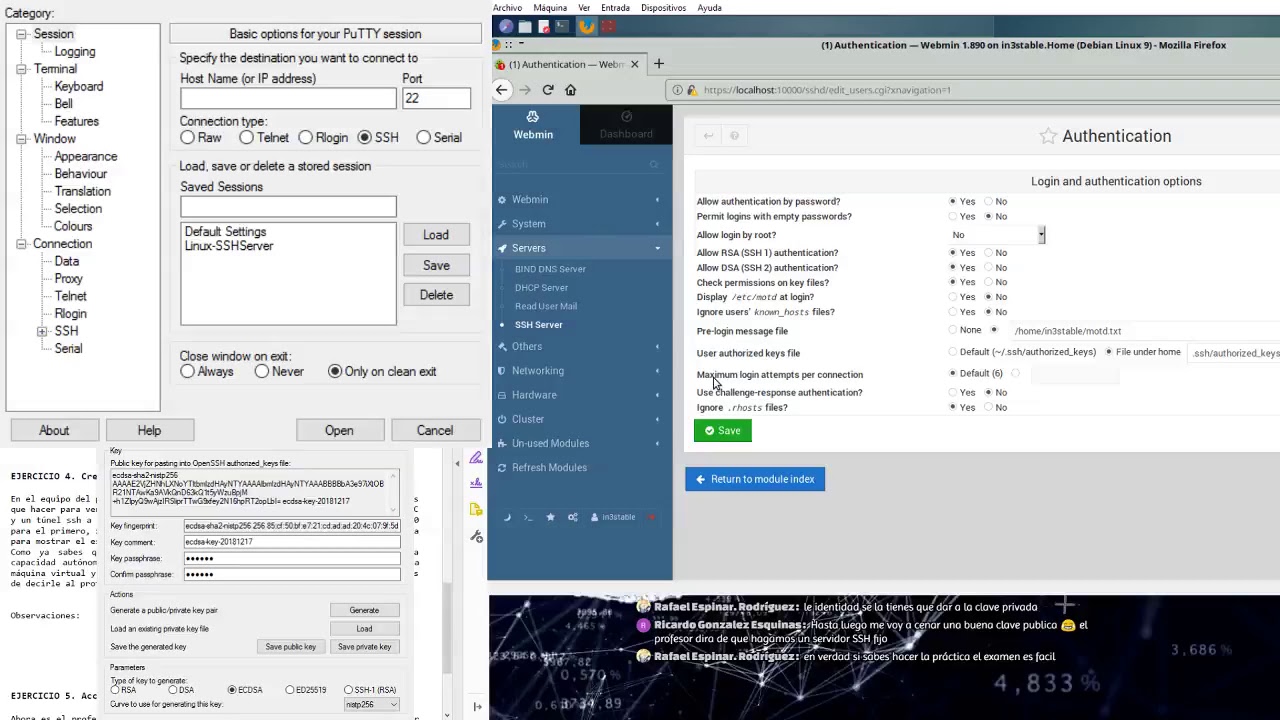Choose Always close window on exit

tap(188, 372)
